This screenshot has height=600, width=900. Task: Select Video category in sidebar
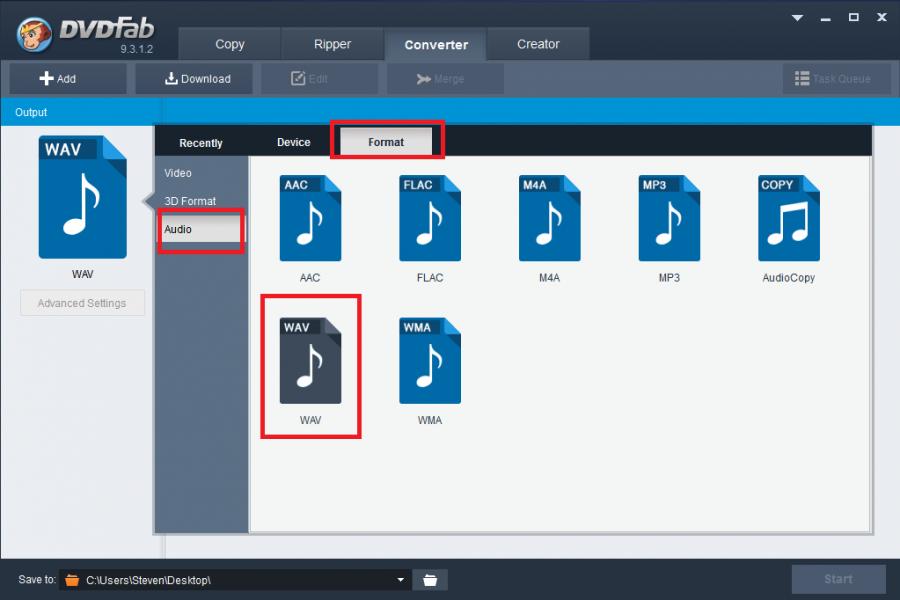[178, 173]
